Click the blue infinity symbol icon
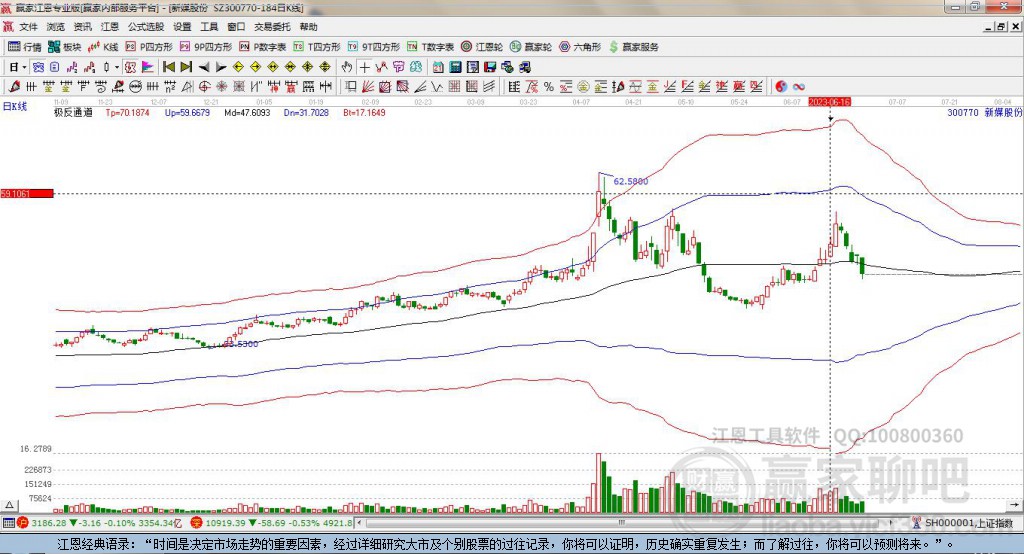 click(x=798, y=86)
